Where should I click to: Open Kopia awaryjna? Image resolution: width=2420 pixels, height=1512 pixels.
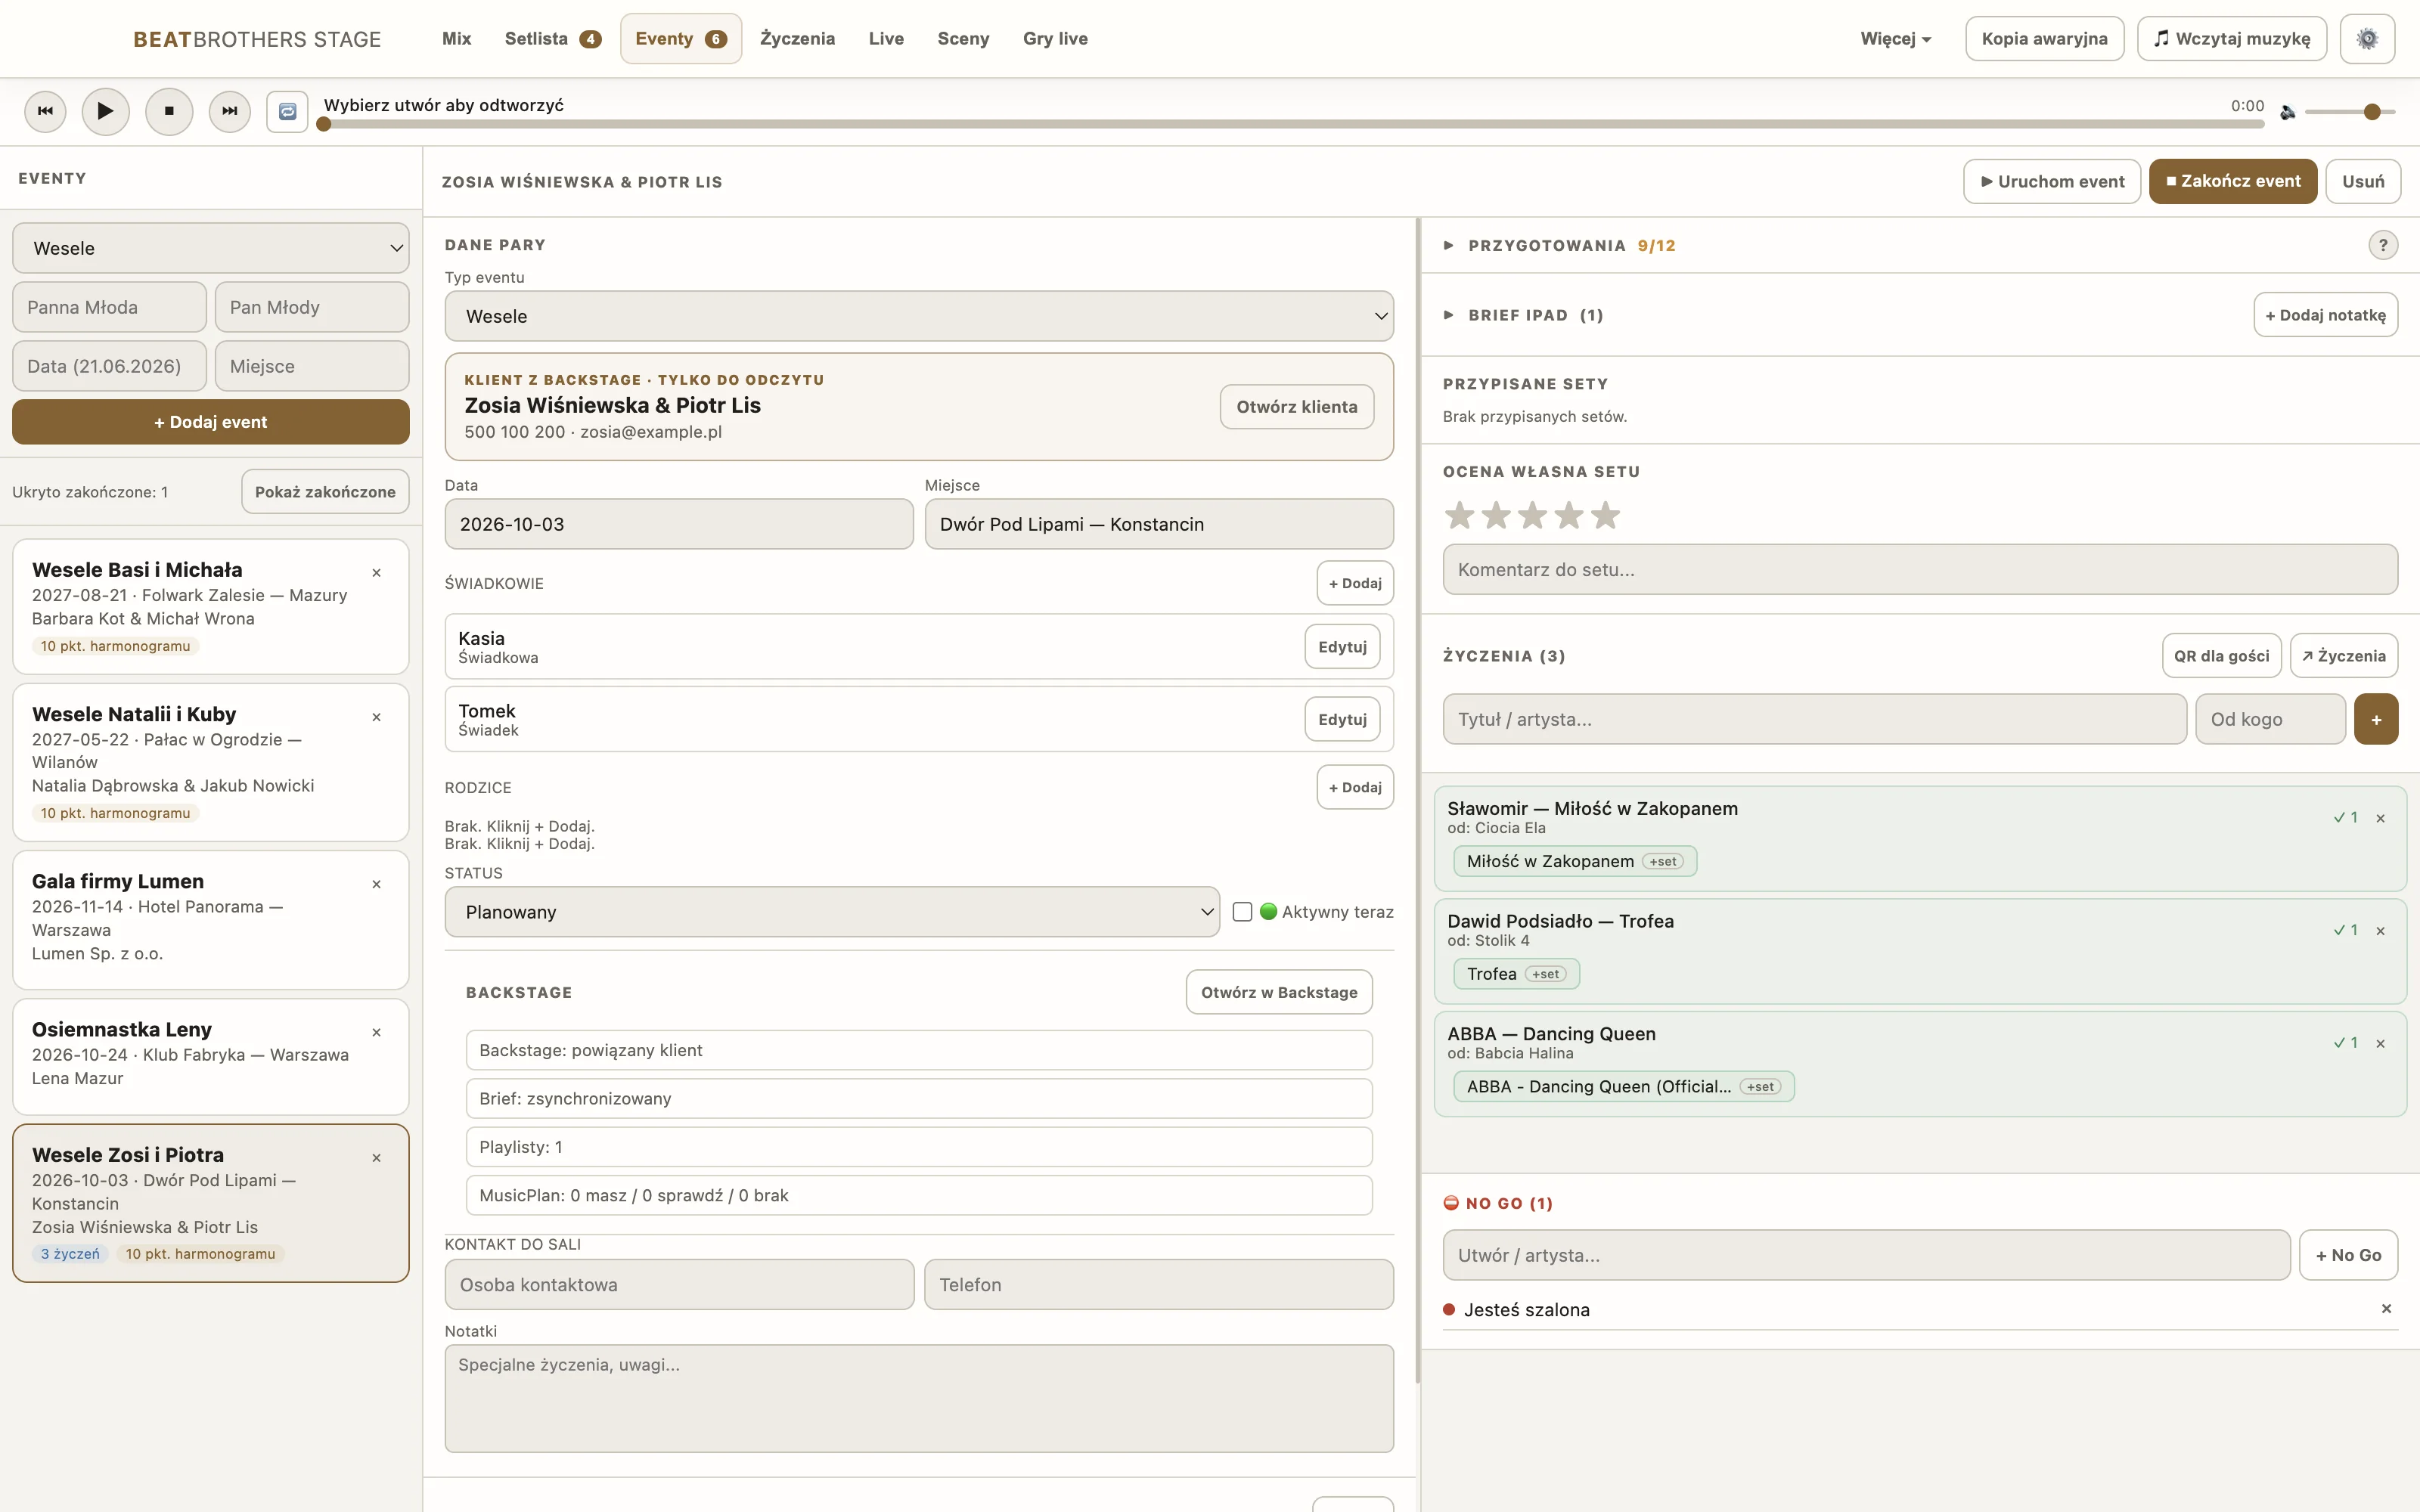pos(2044,39)
